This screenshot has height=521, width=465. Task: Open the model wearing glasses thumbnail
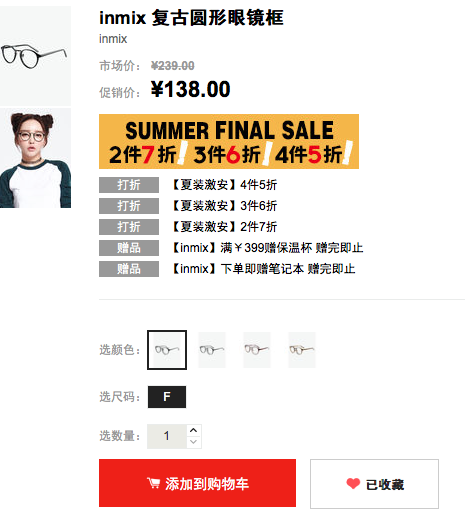(x=35, y=158)
